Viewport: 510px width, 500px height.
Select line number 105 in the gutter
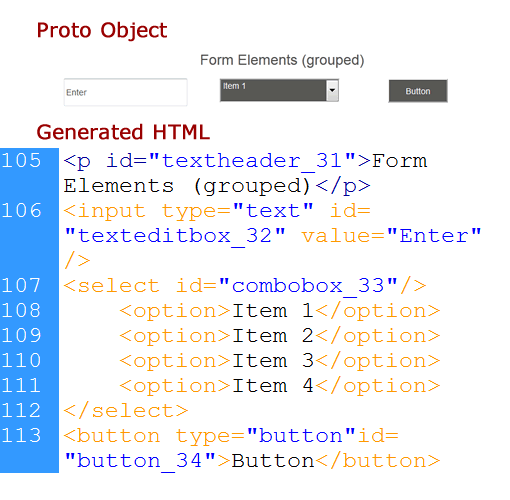(x=21, y=160)
